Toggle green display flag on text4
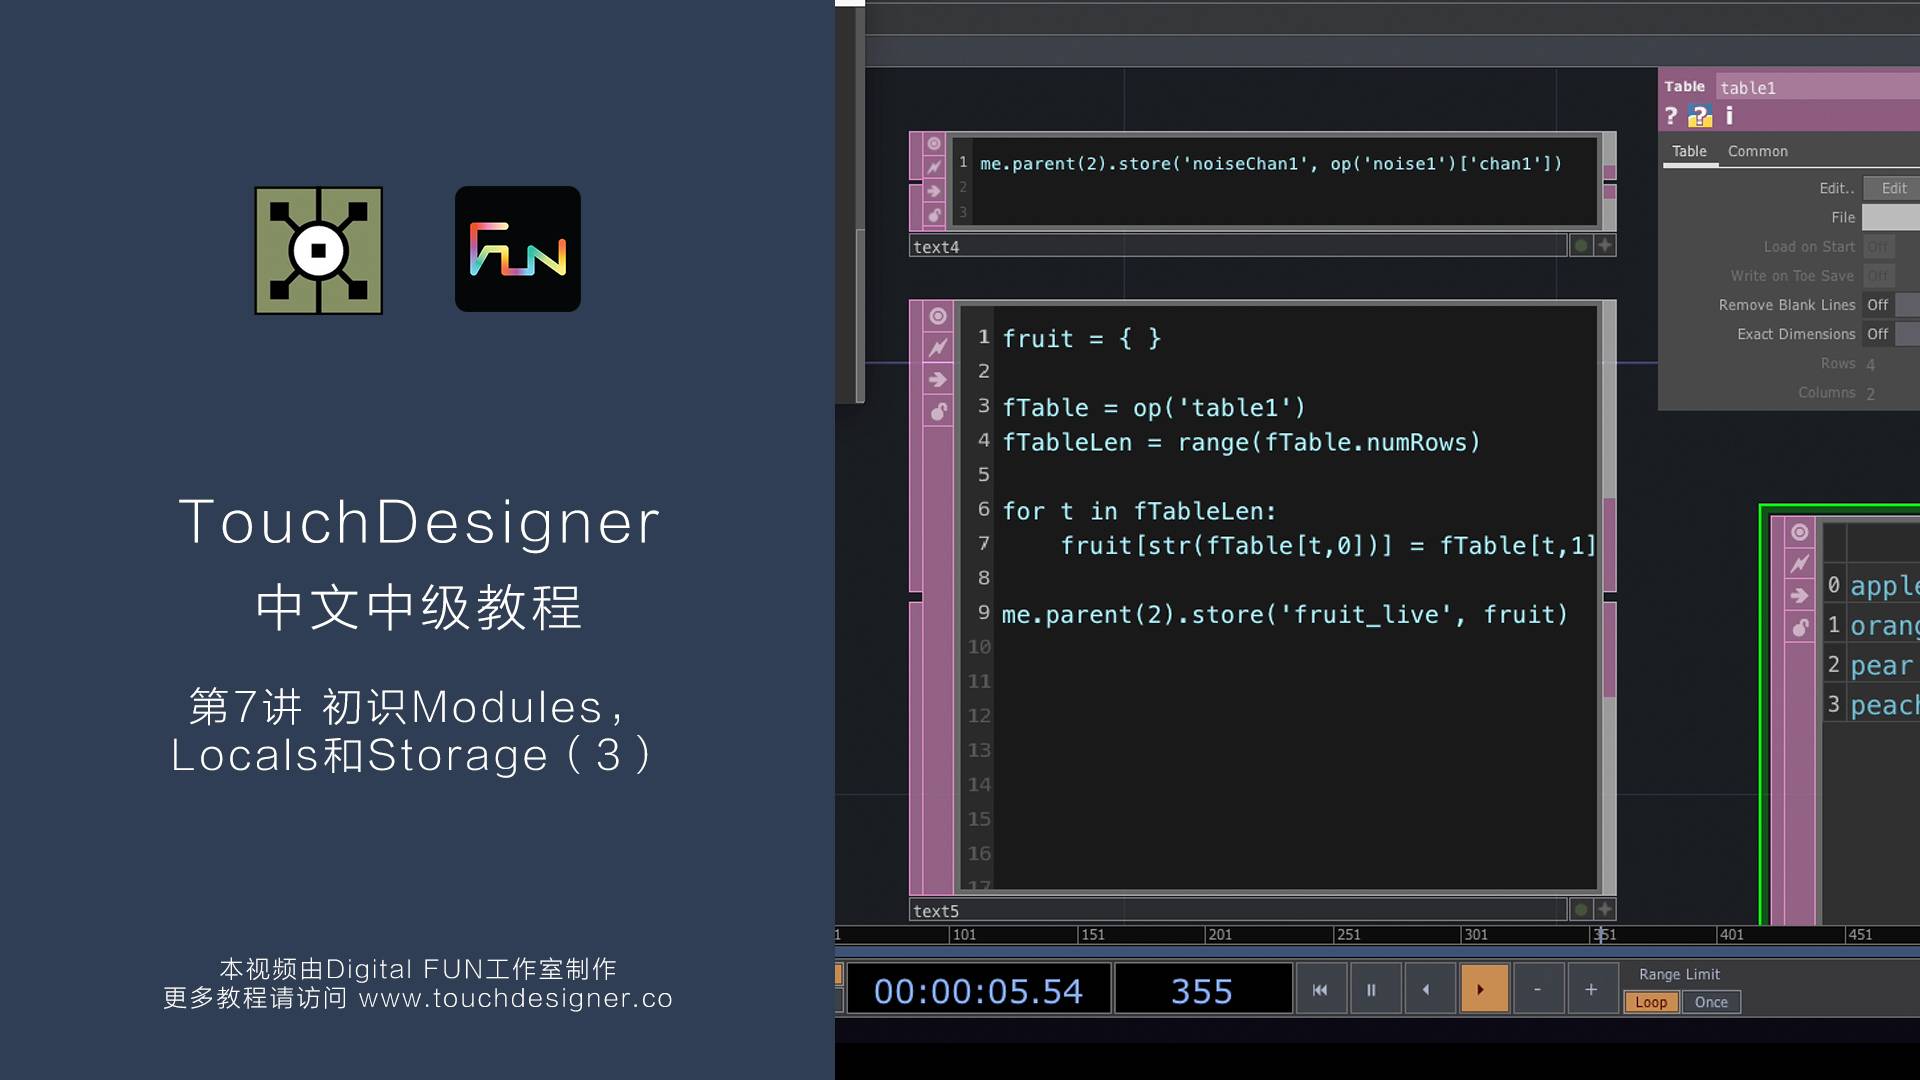This screenshot has width=1920, height=1080. (x=1581, y=245)
